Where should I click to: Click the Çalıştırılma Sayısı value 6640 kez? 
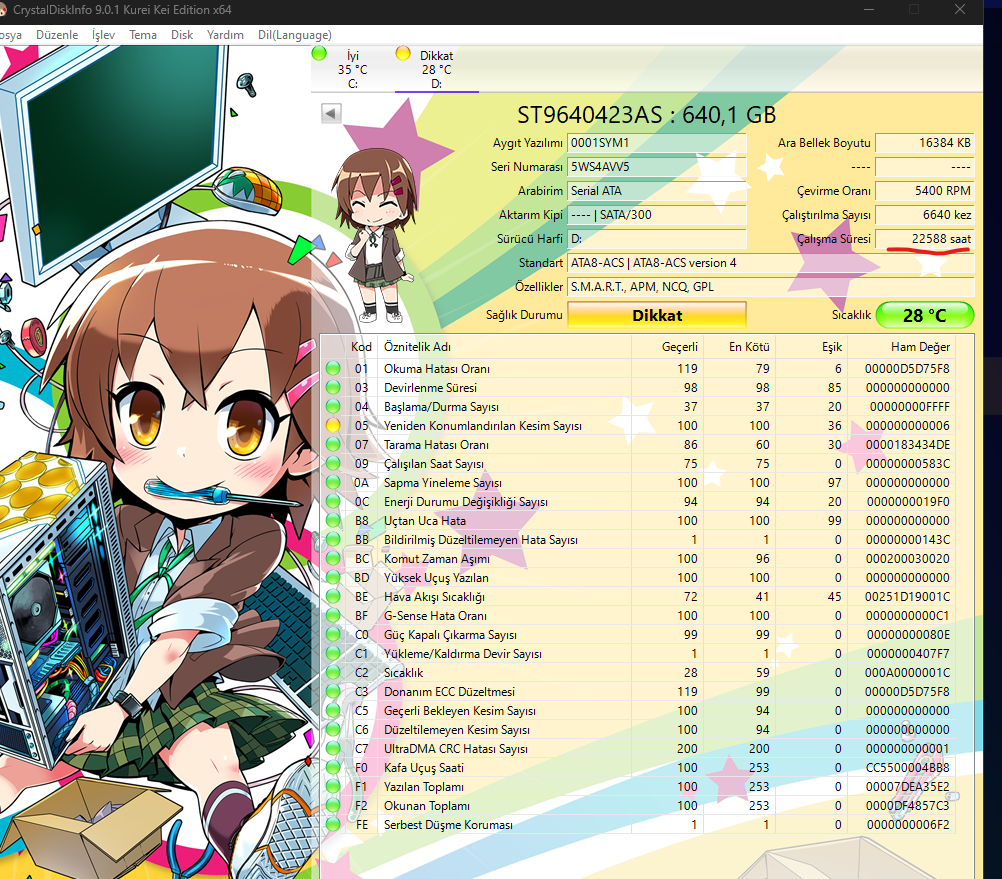(925, 215)
